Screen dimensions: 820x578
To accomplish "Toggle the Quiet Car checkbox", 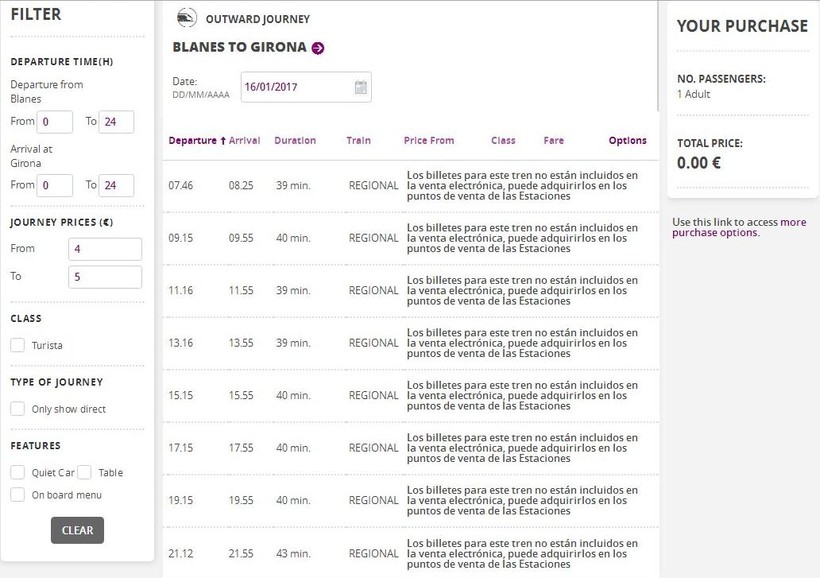I will click(x=18, y=472).
